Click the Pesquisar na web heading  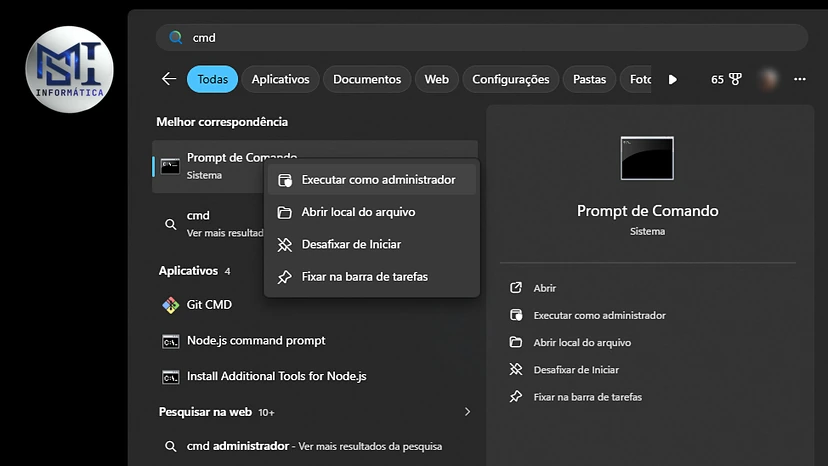[205, 412]
